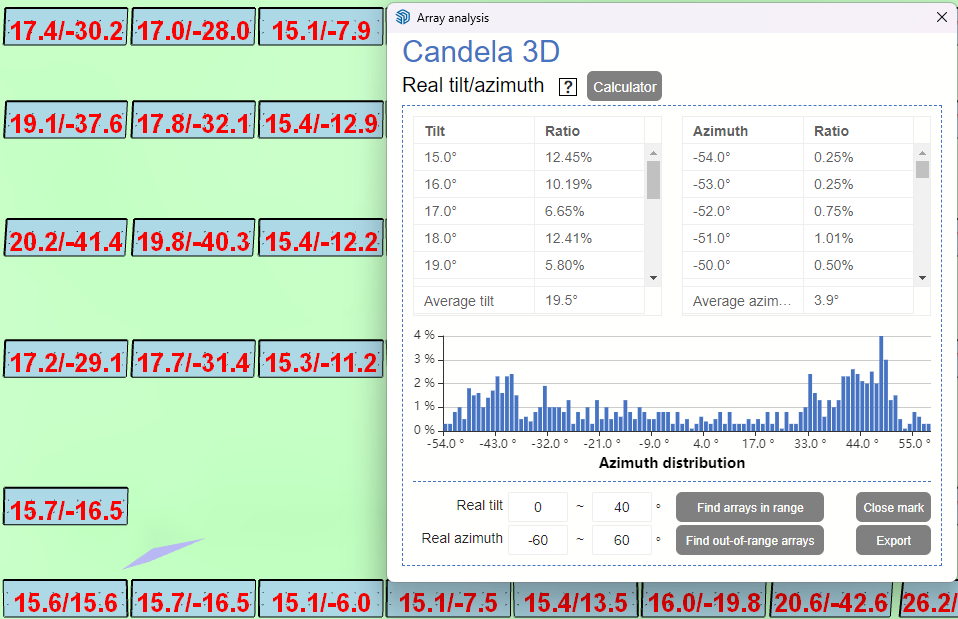Screen dimensions: 958x619
Task: Click the Azimuth table scroll up arrow
Action: (923, 153)
